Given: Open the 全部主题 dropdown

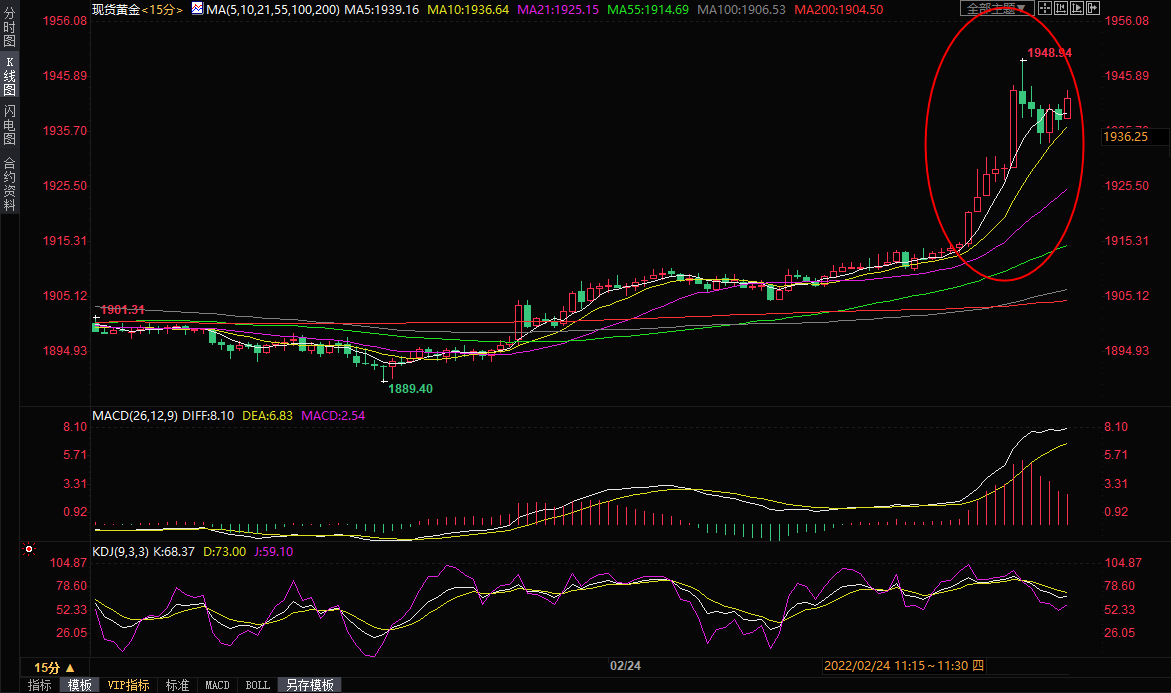Looking at the screenshot, I should (996, 8).
